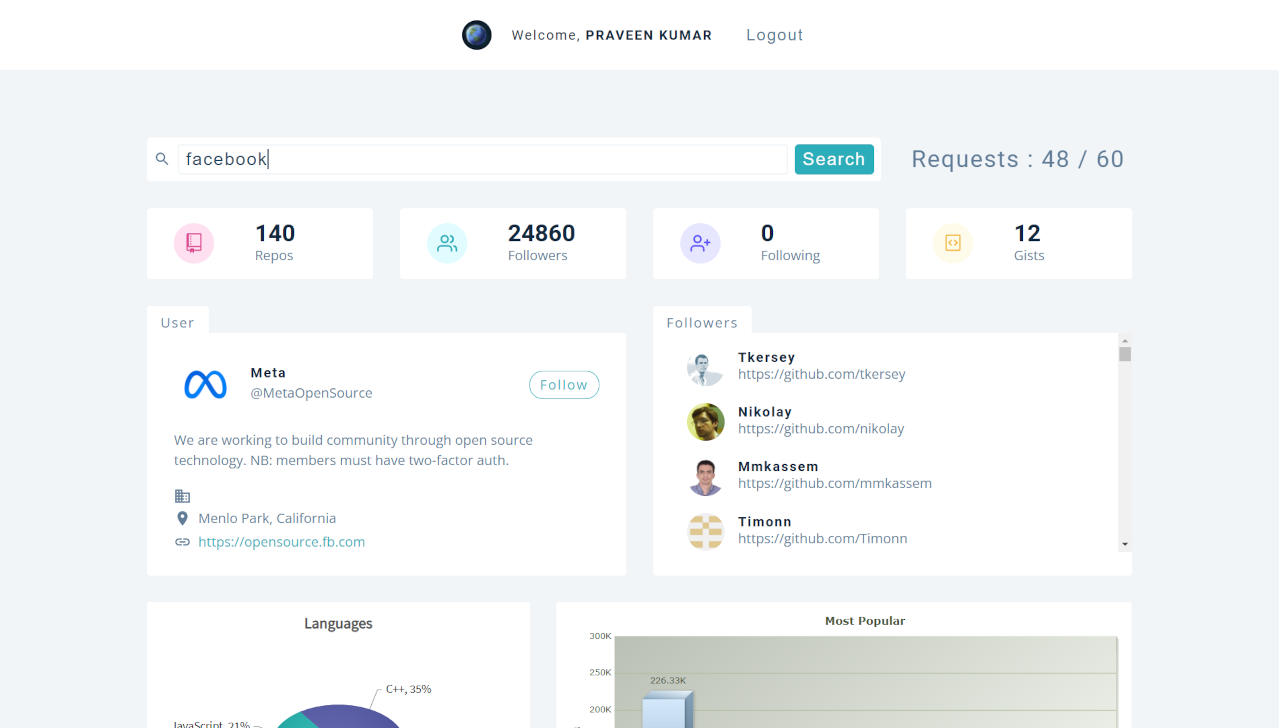This screenshot has height=728, width=1280.
Task: Click the company building icon
Action: pyautogui.click(x=182, y=496)
